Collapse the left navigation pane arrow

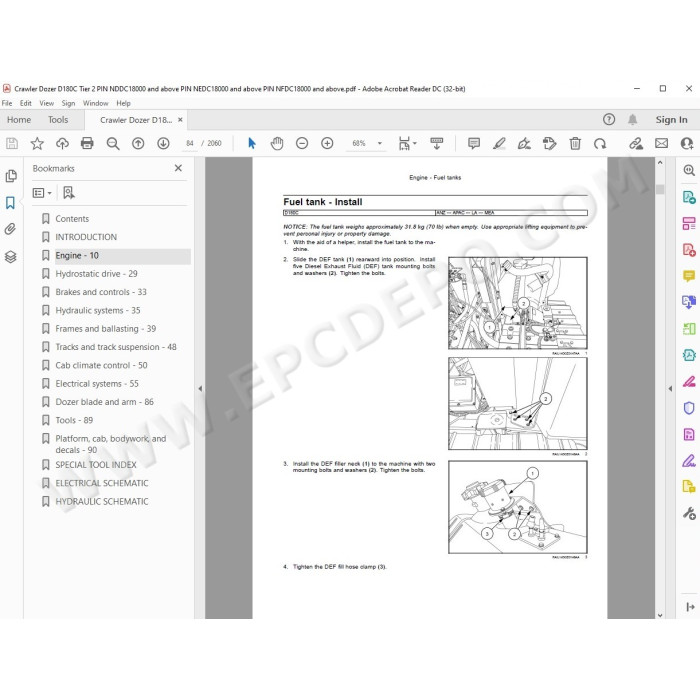200,389
